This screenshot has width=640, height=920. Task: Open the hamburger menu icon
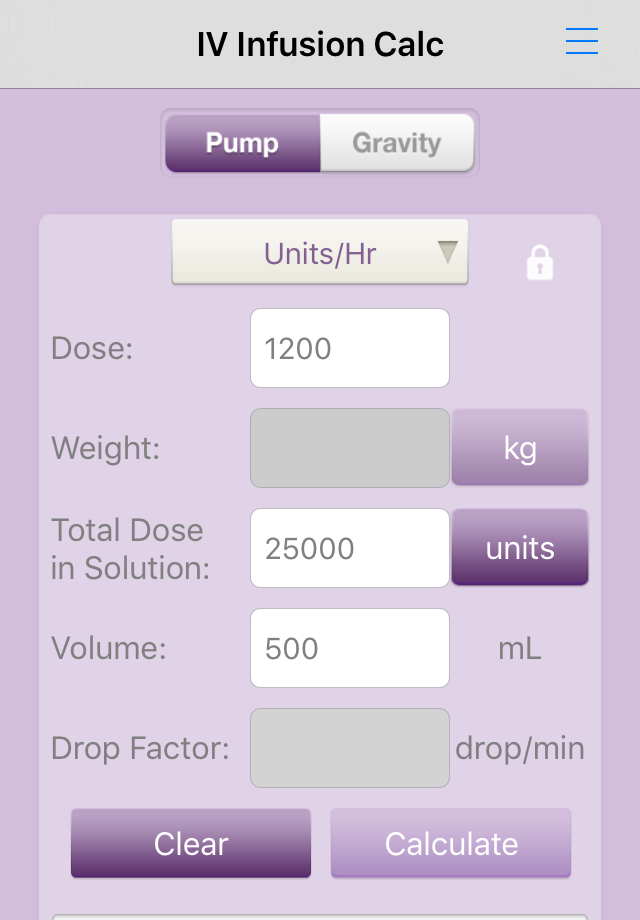click(x=581, y=41)
